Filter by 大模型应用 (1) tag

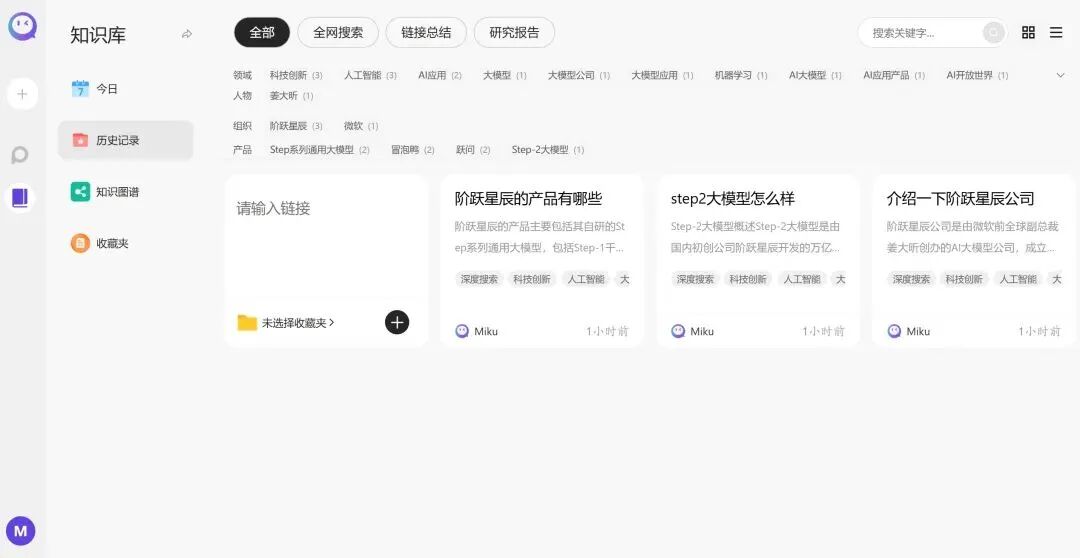click(x=662, y=75)
